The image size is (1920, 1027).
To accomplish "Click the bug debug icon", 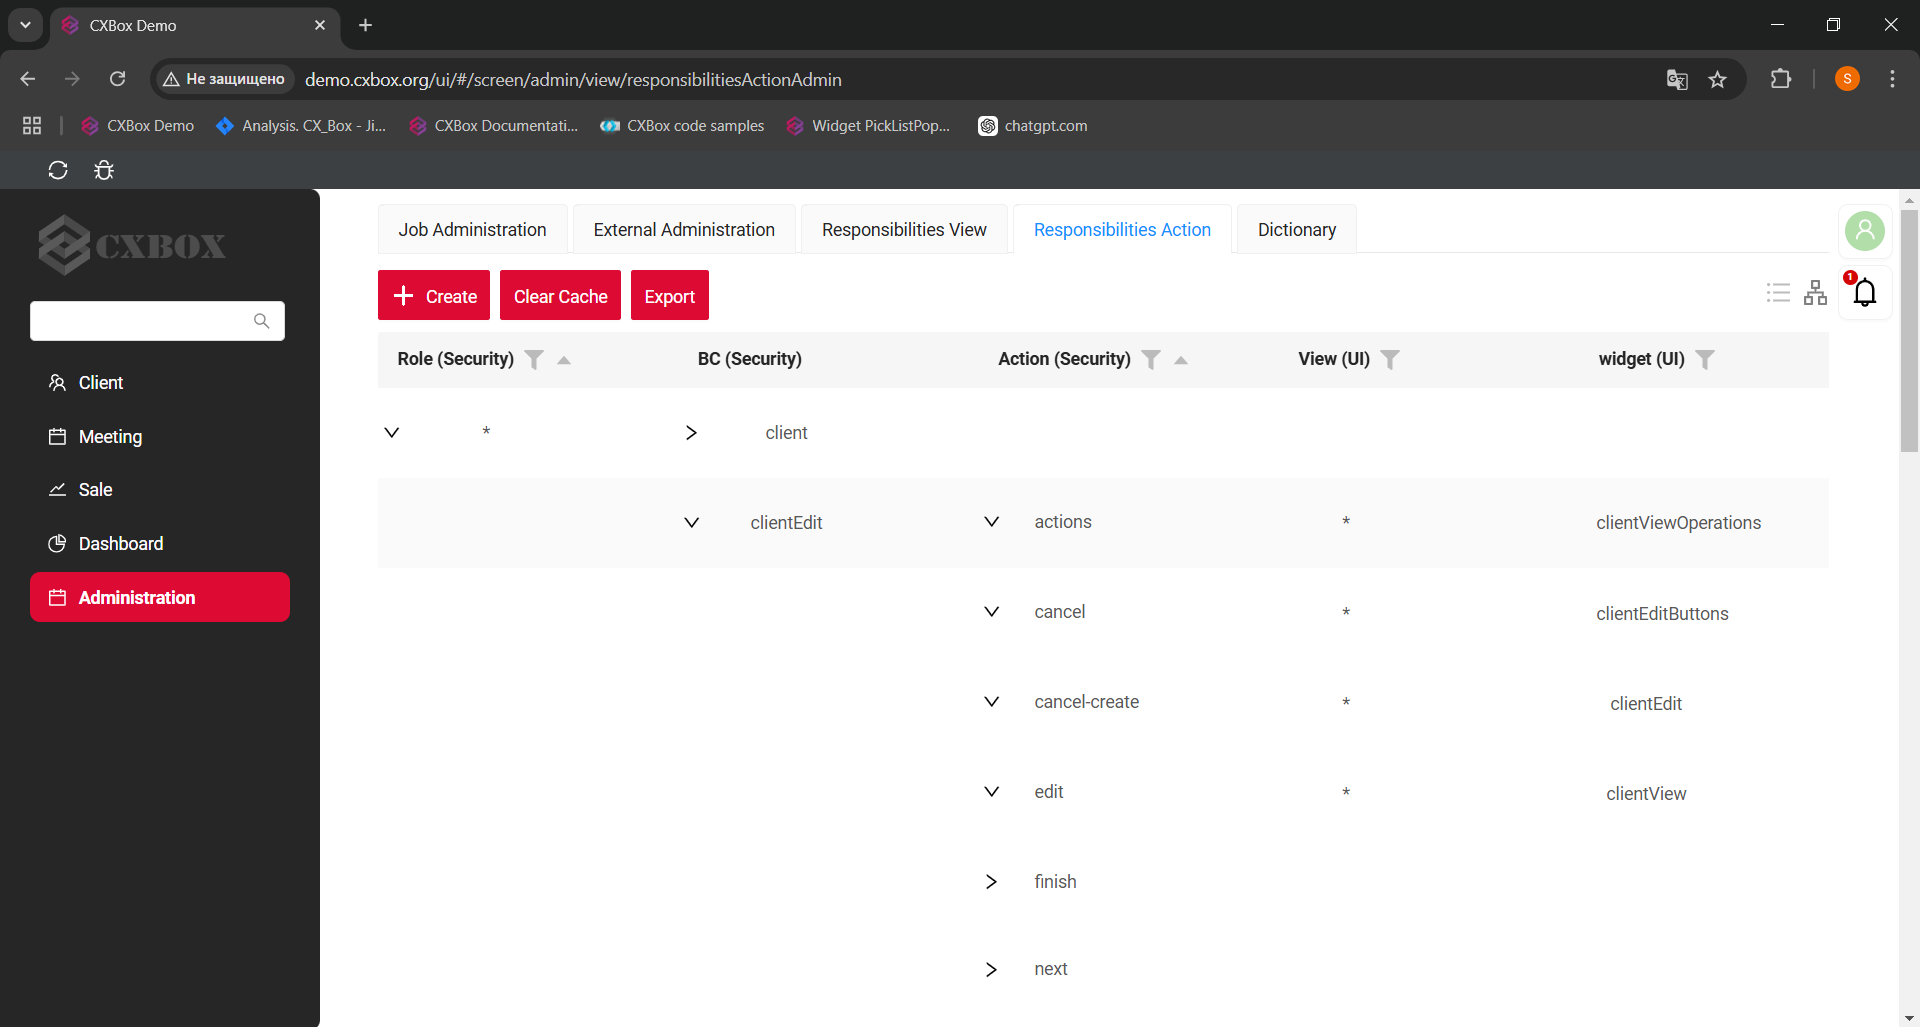I will click(x=104, y=170).
